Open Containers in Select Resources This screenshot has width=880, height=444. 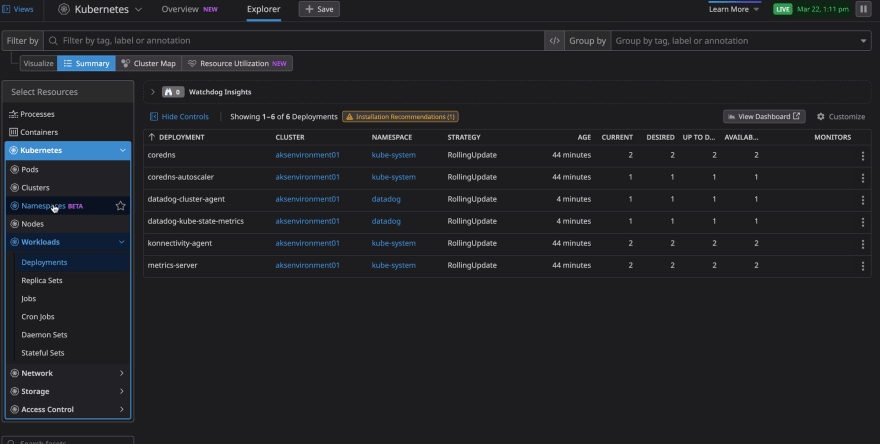pos(39,132)
